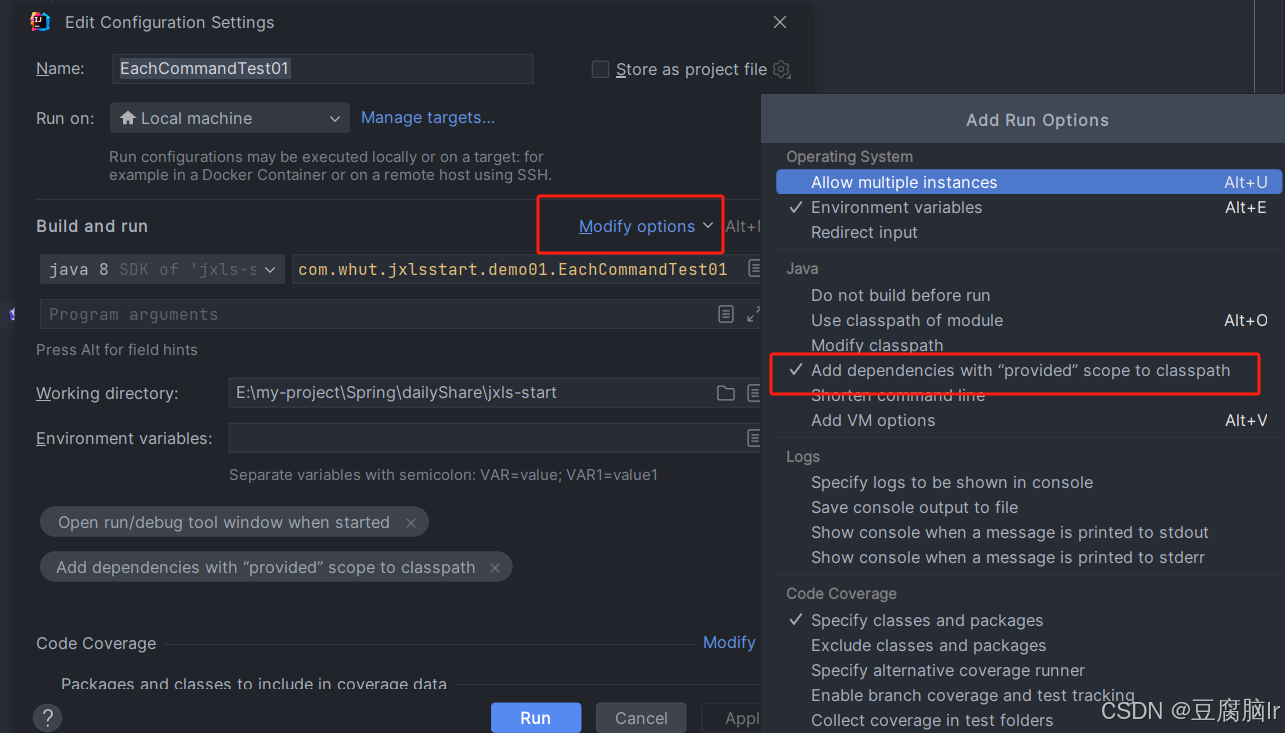Screen dimensions: 1285x733
Task: Choose Enable branch coverage and test tracking
Action: coord(1029,695)
